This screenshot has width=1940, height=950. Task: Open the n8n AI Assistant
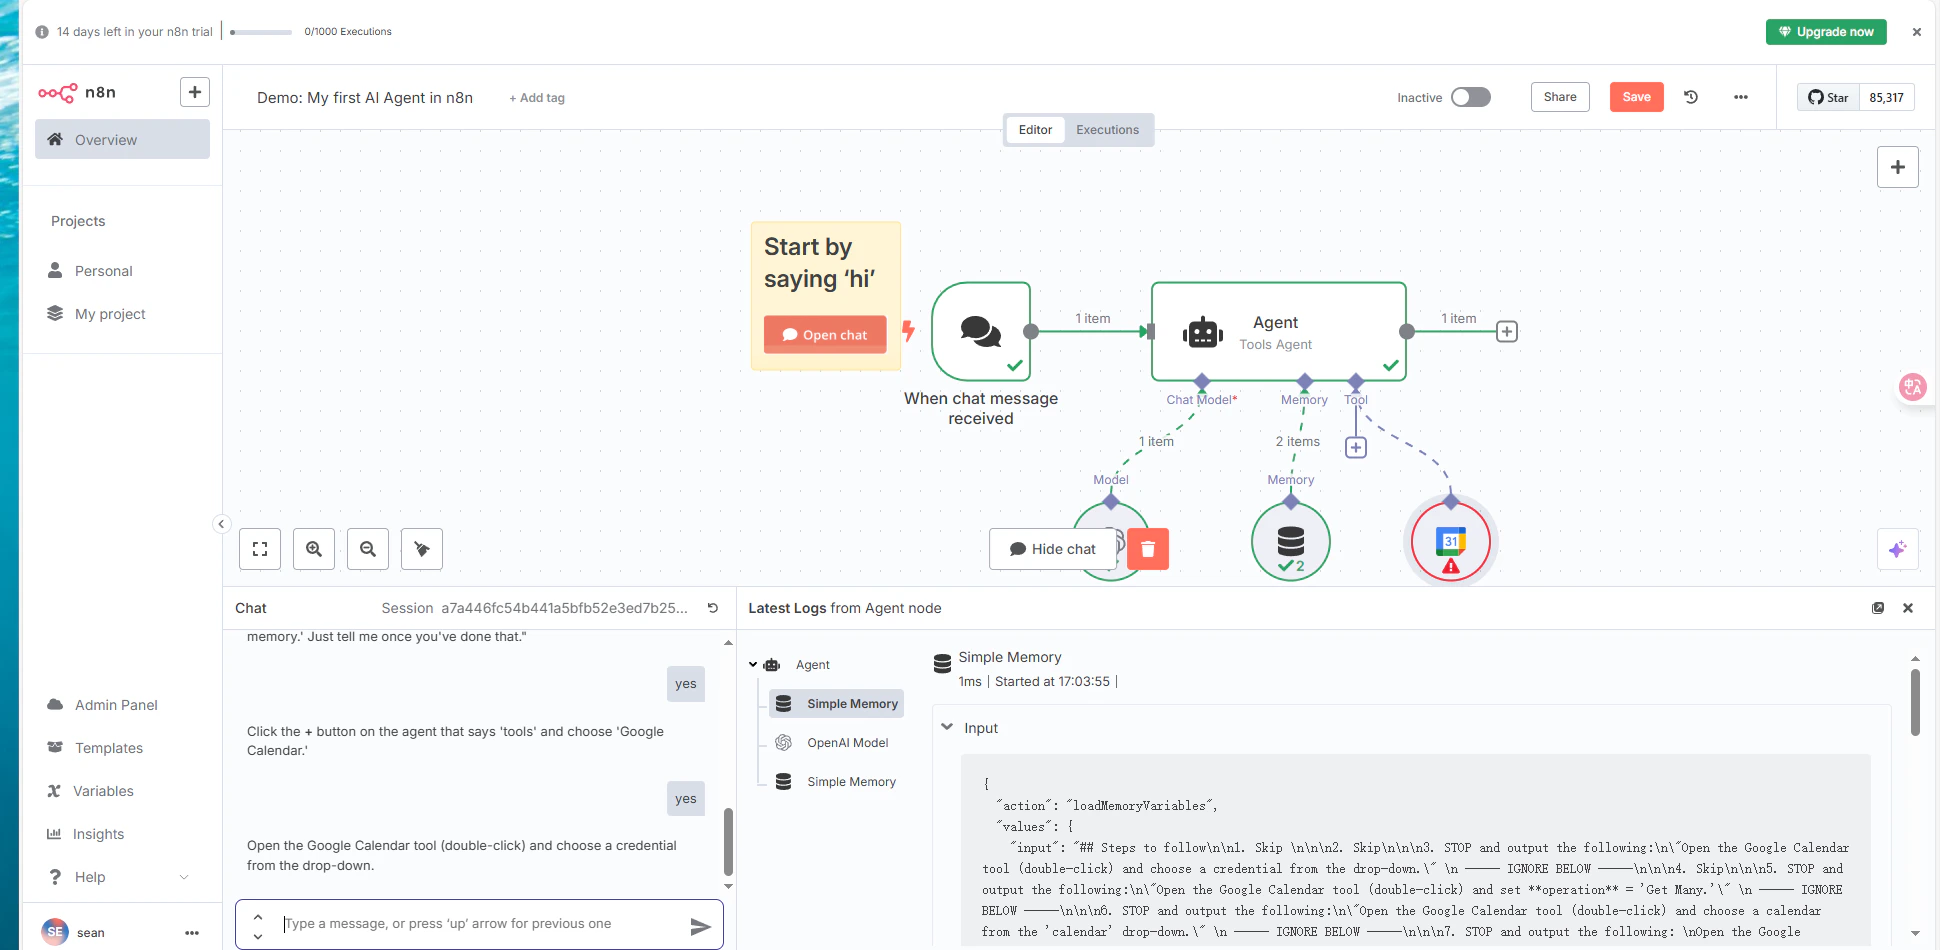click(1898, 549)
